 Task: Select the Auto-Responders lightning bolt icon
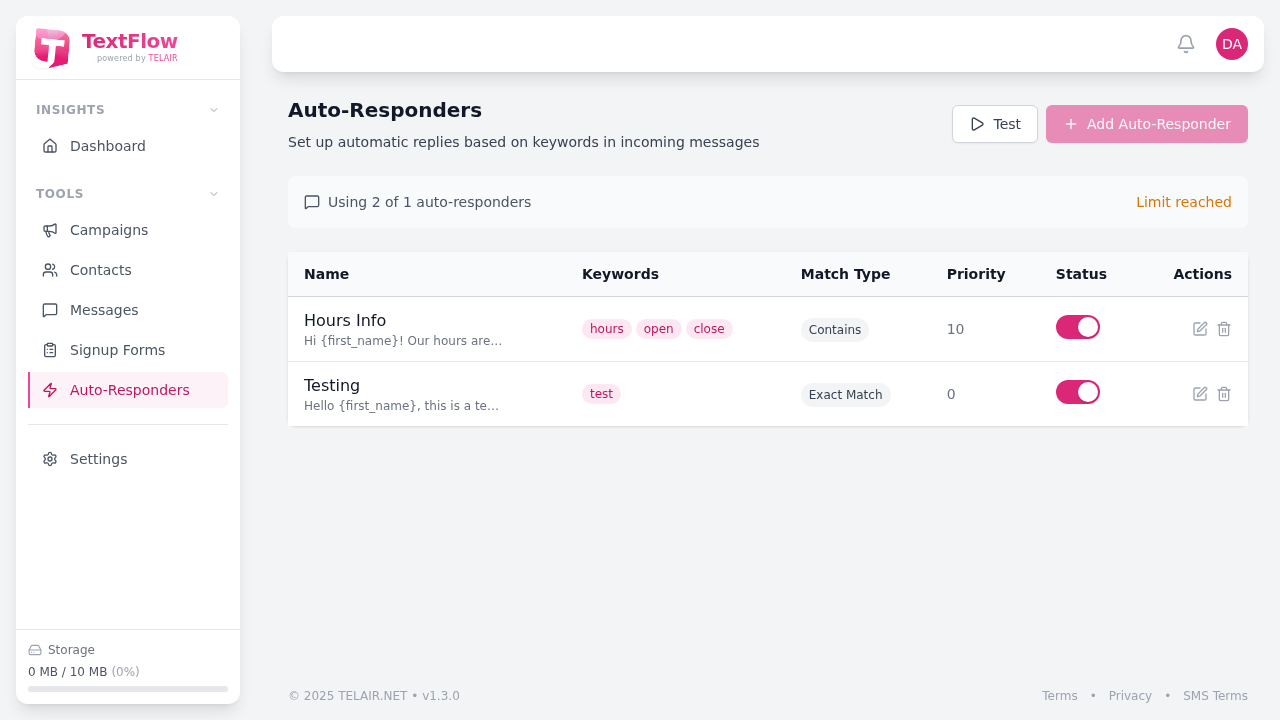point(50,390)
